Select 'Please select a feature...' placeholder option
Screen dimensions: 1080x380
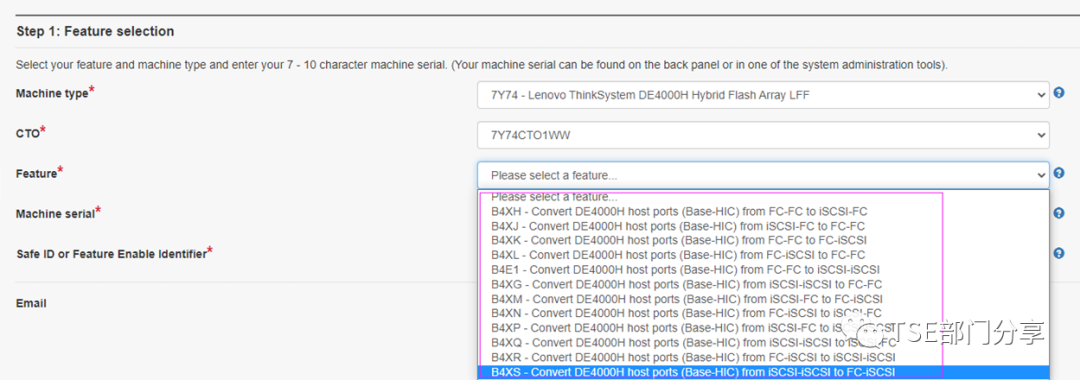click(763, 197)
